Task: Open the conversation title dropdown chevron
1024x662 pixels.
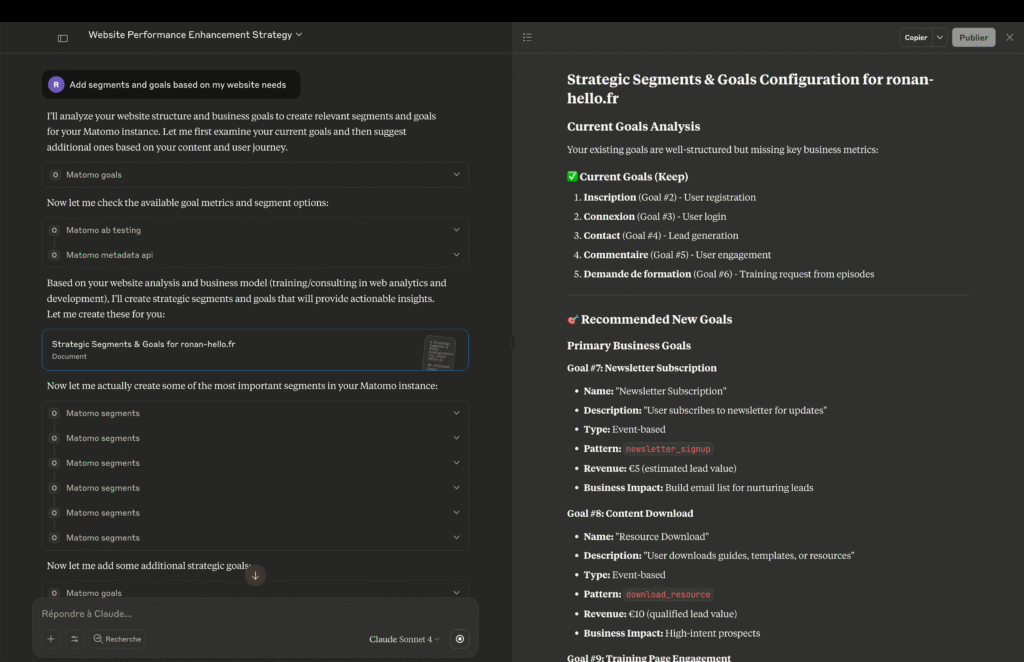Action: (299, 33)
